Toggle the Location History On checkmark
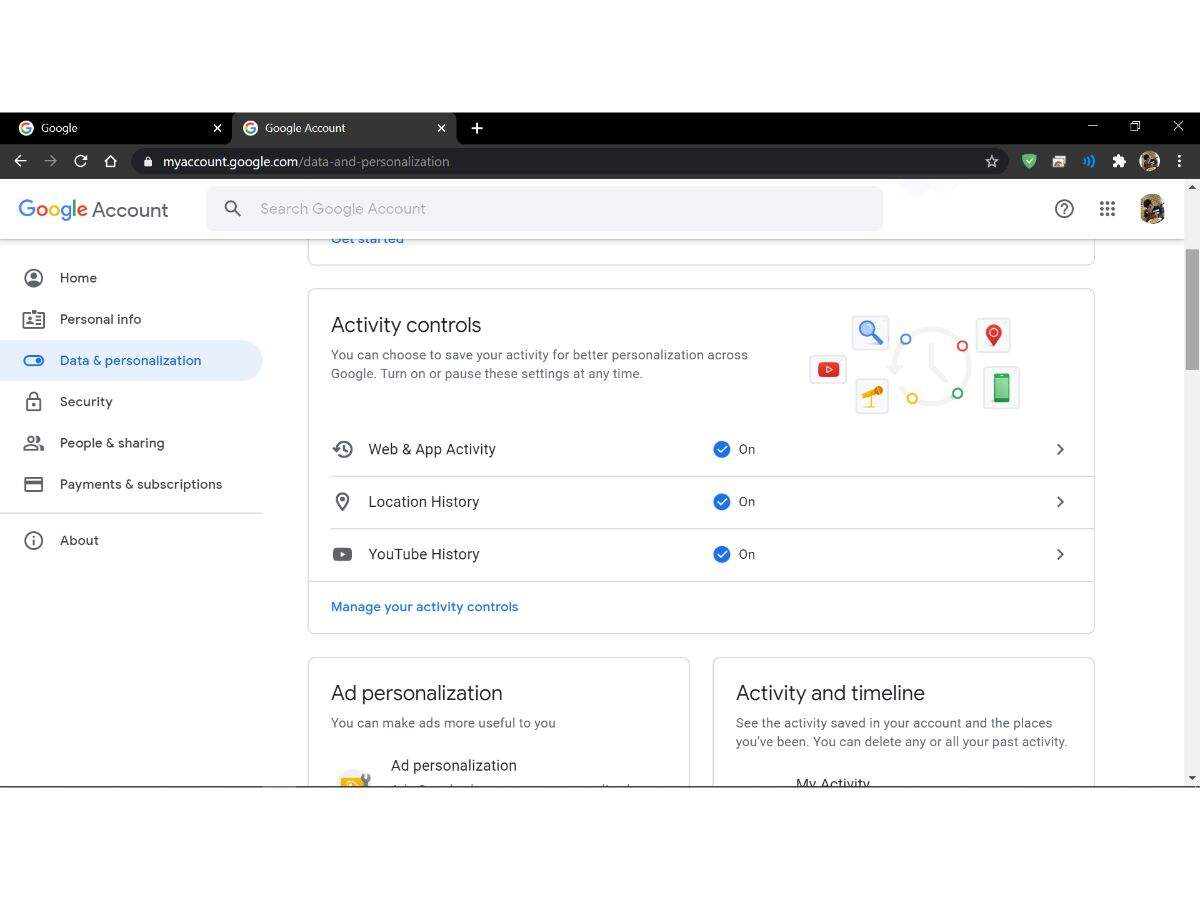Image resolution: width=1200 pixels, height=900 pixels. point(722,502)
